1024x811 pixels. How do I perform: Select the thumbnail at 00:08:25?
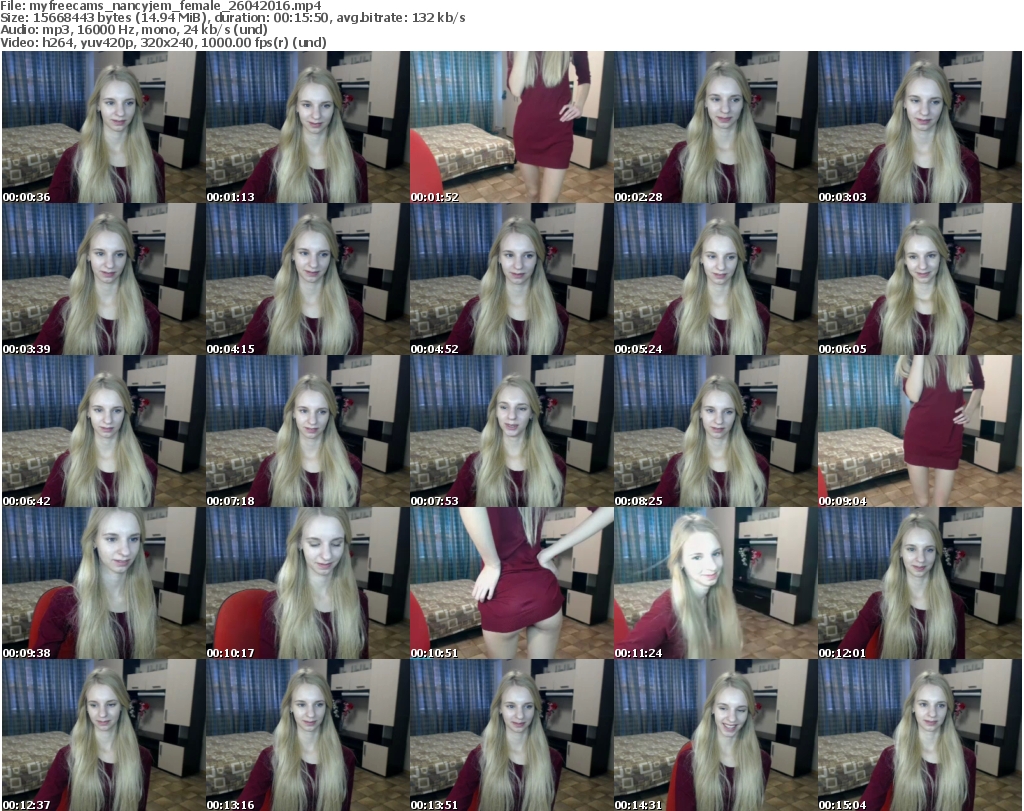point(716,432)
